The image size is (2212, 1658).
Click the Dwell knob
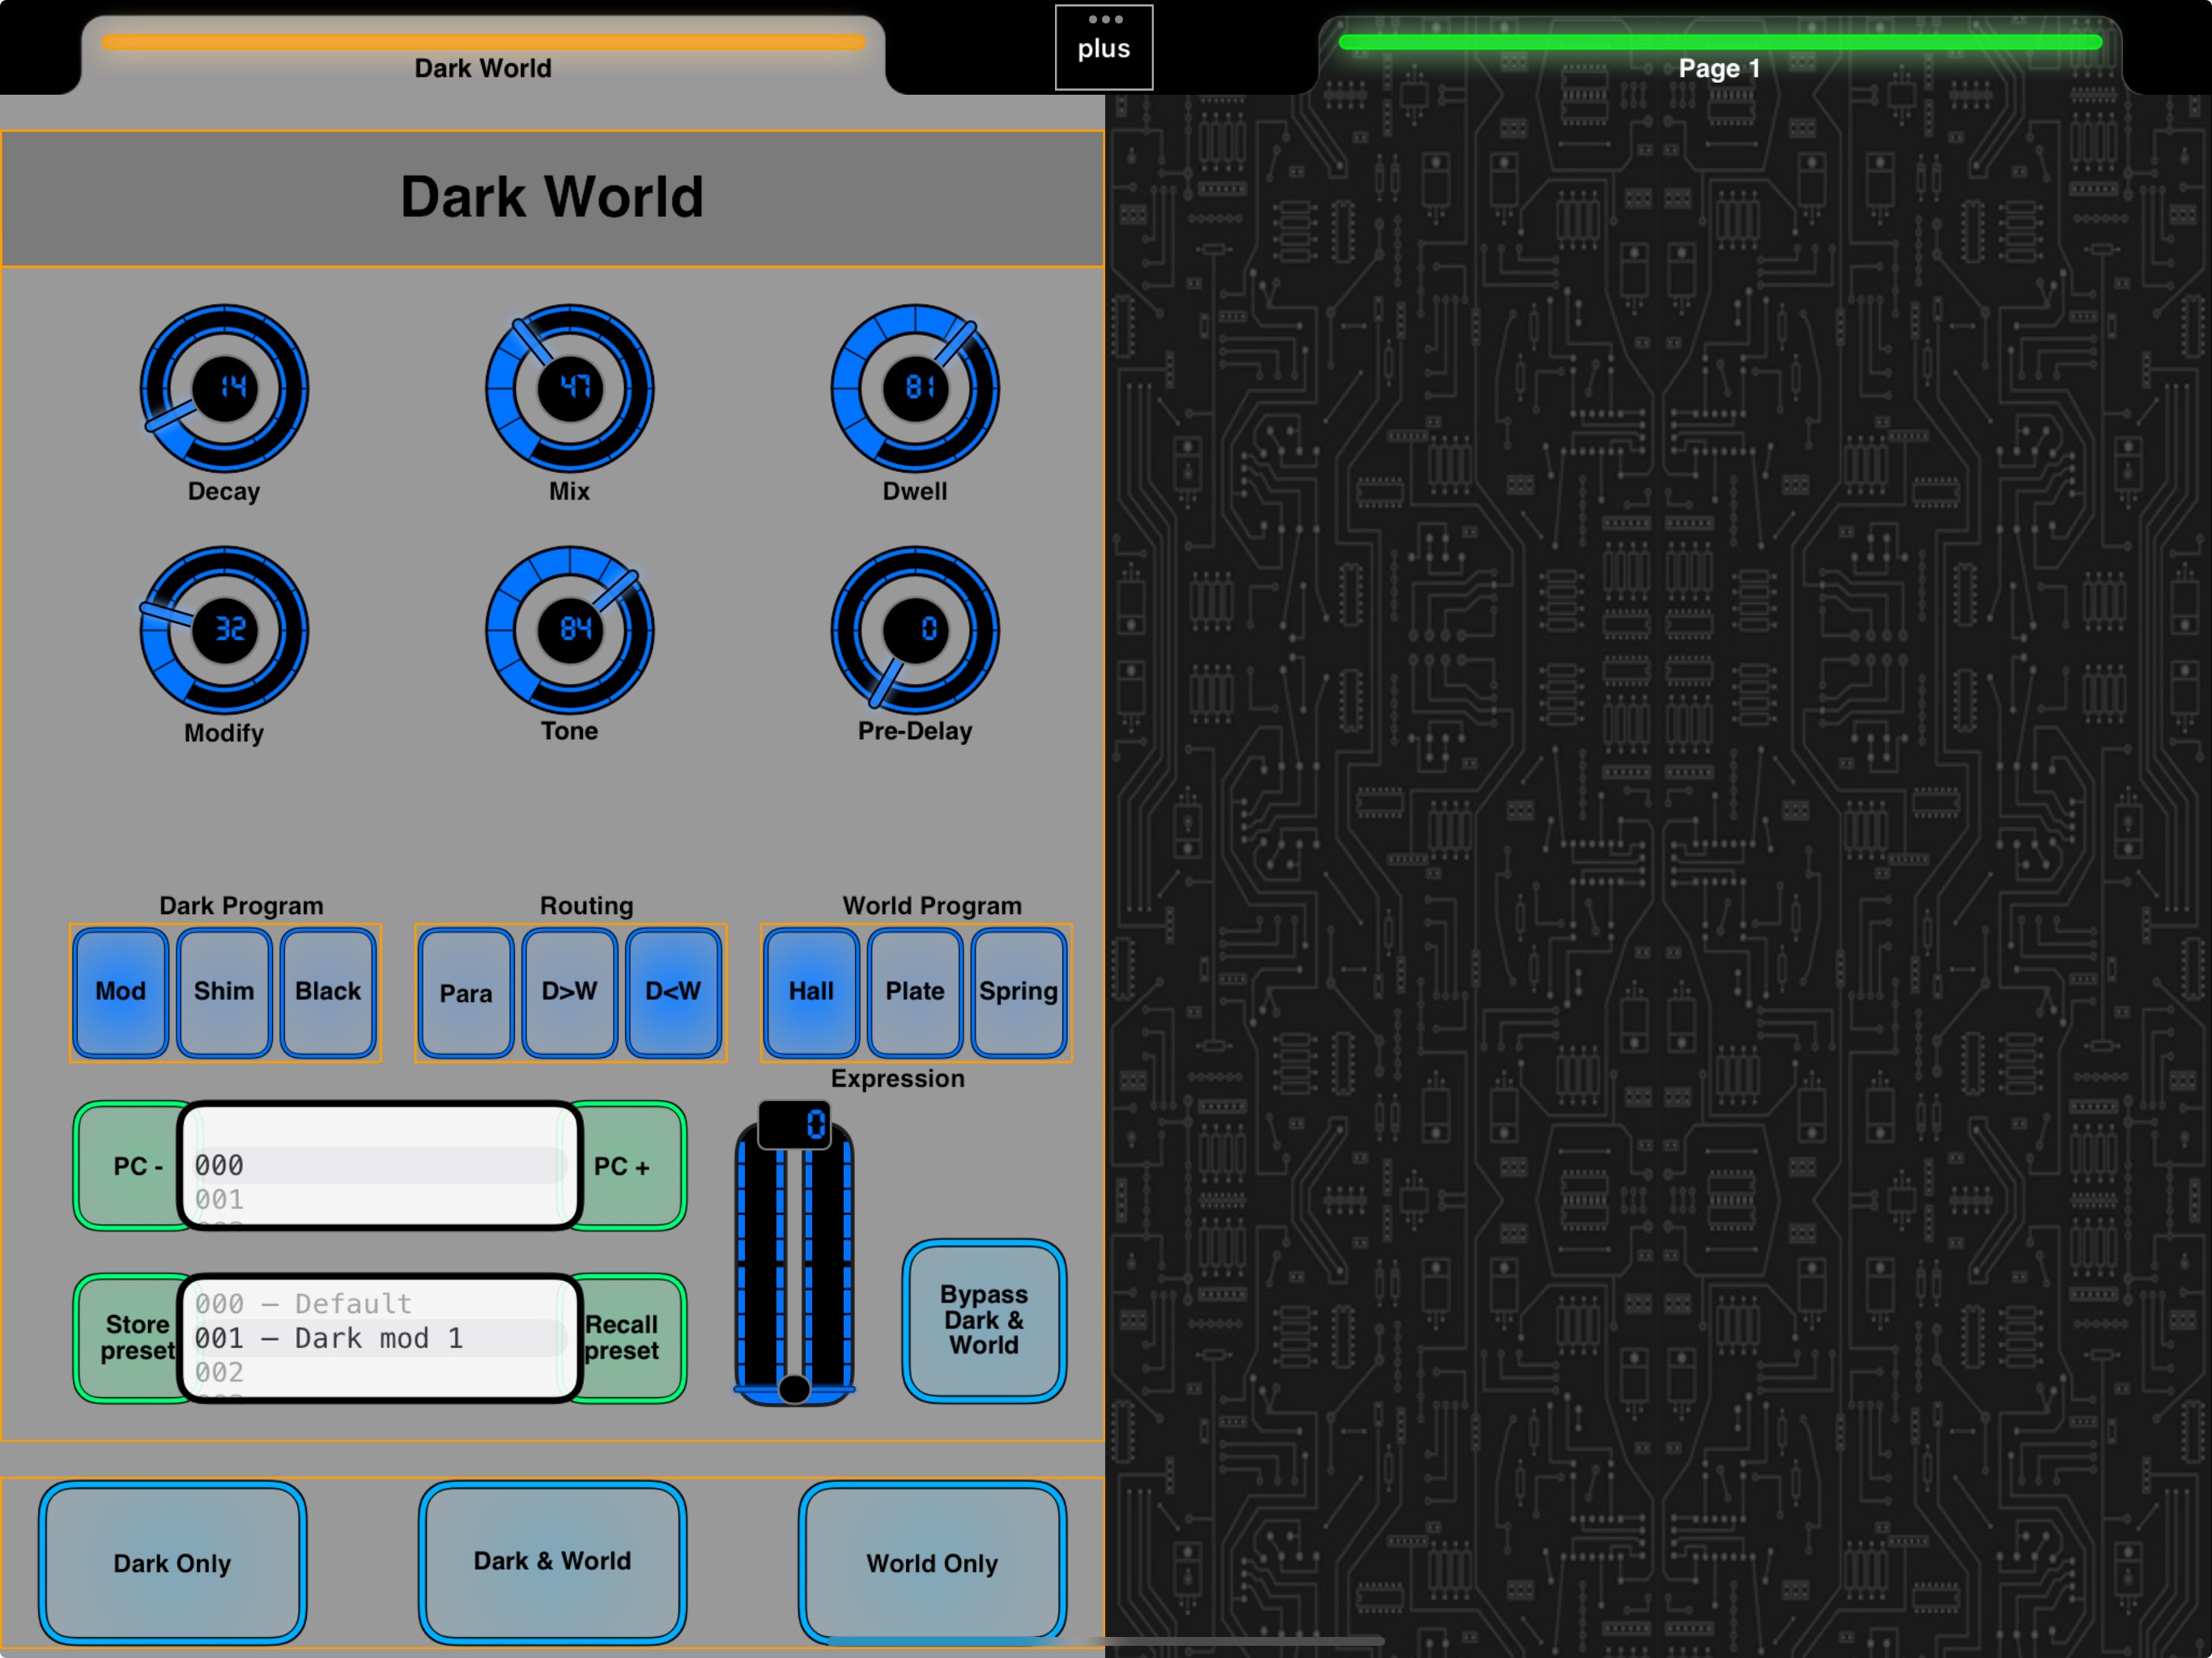915,388
